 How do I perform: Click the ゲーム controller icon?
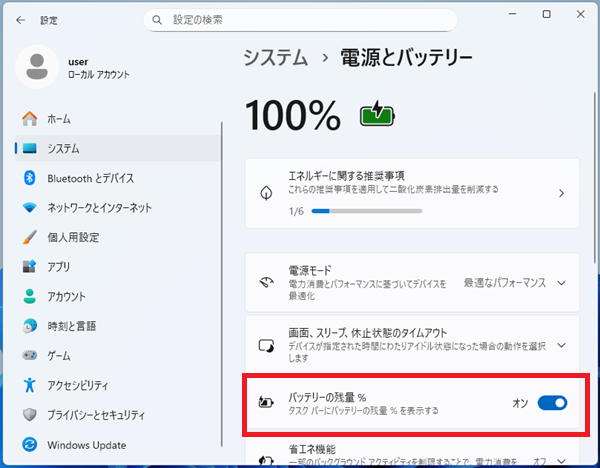pyautogui.click(x=29, y=355)
